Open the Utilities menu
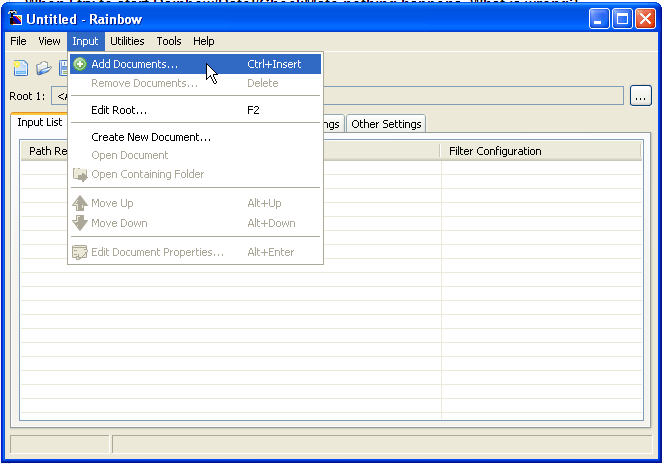The height and width of the screenshot is (464, 662). 127,41
